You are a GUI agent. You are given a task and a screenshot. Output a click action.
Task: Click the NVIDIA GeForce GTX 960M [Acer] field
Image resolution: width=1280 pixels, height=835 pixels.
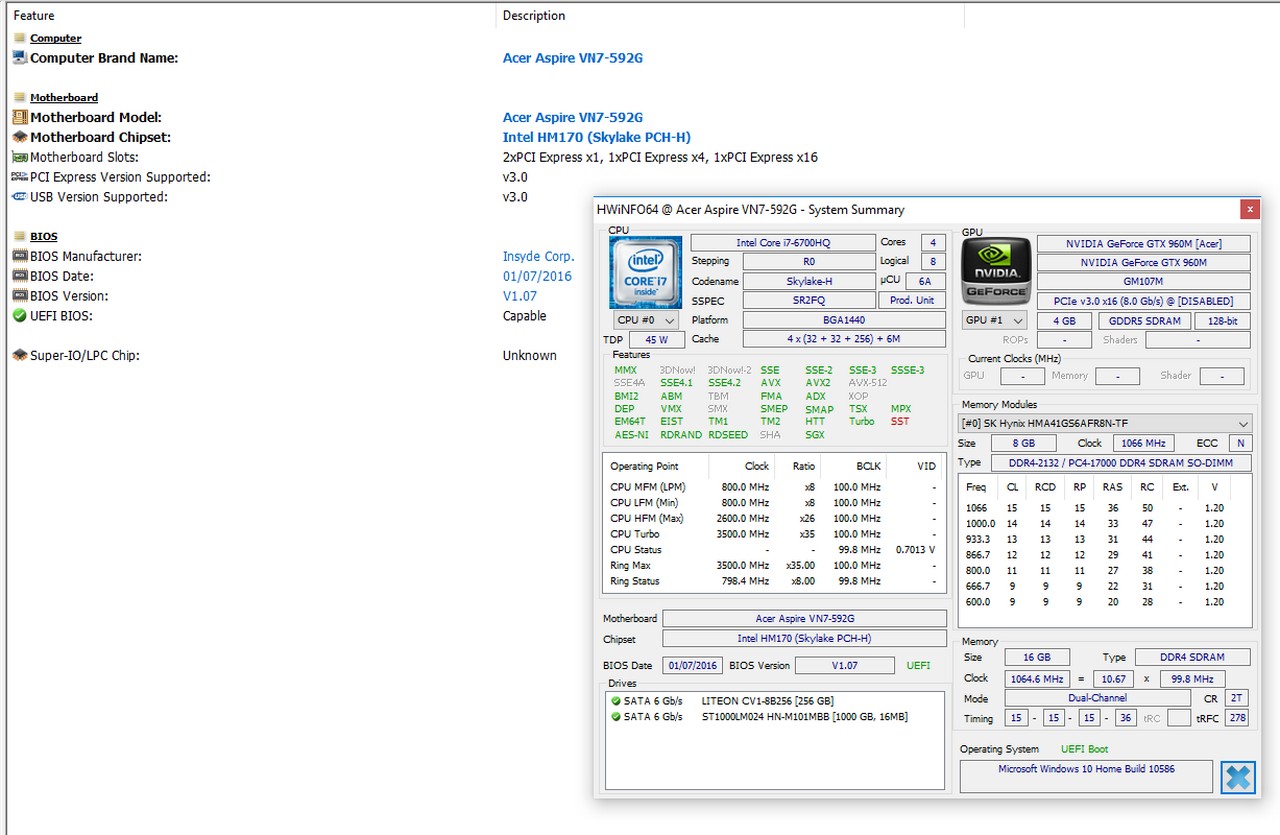tap(1144, 243)
